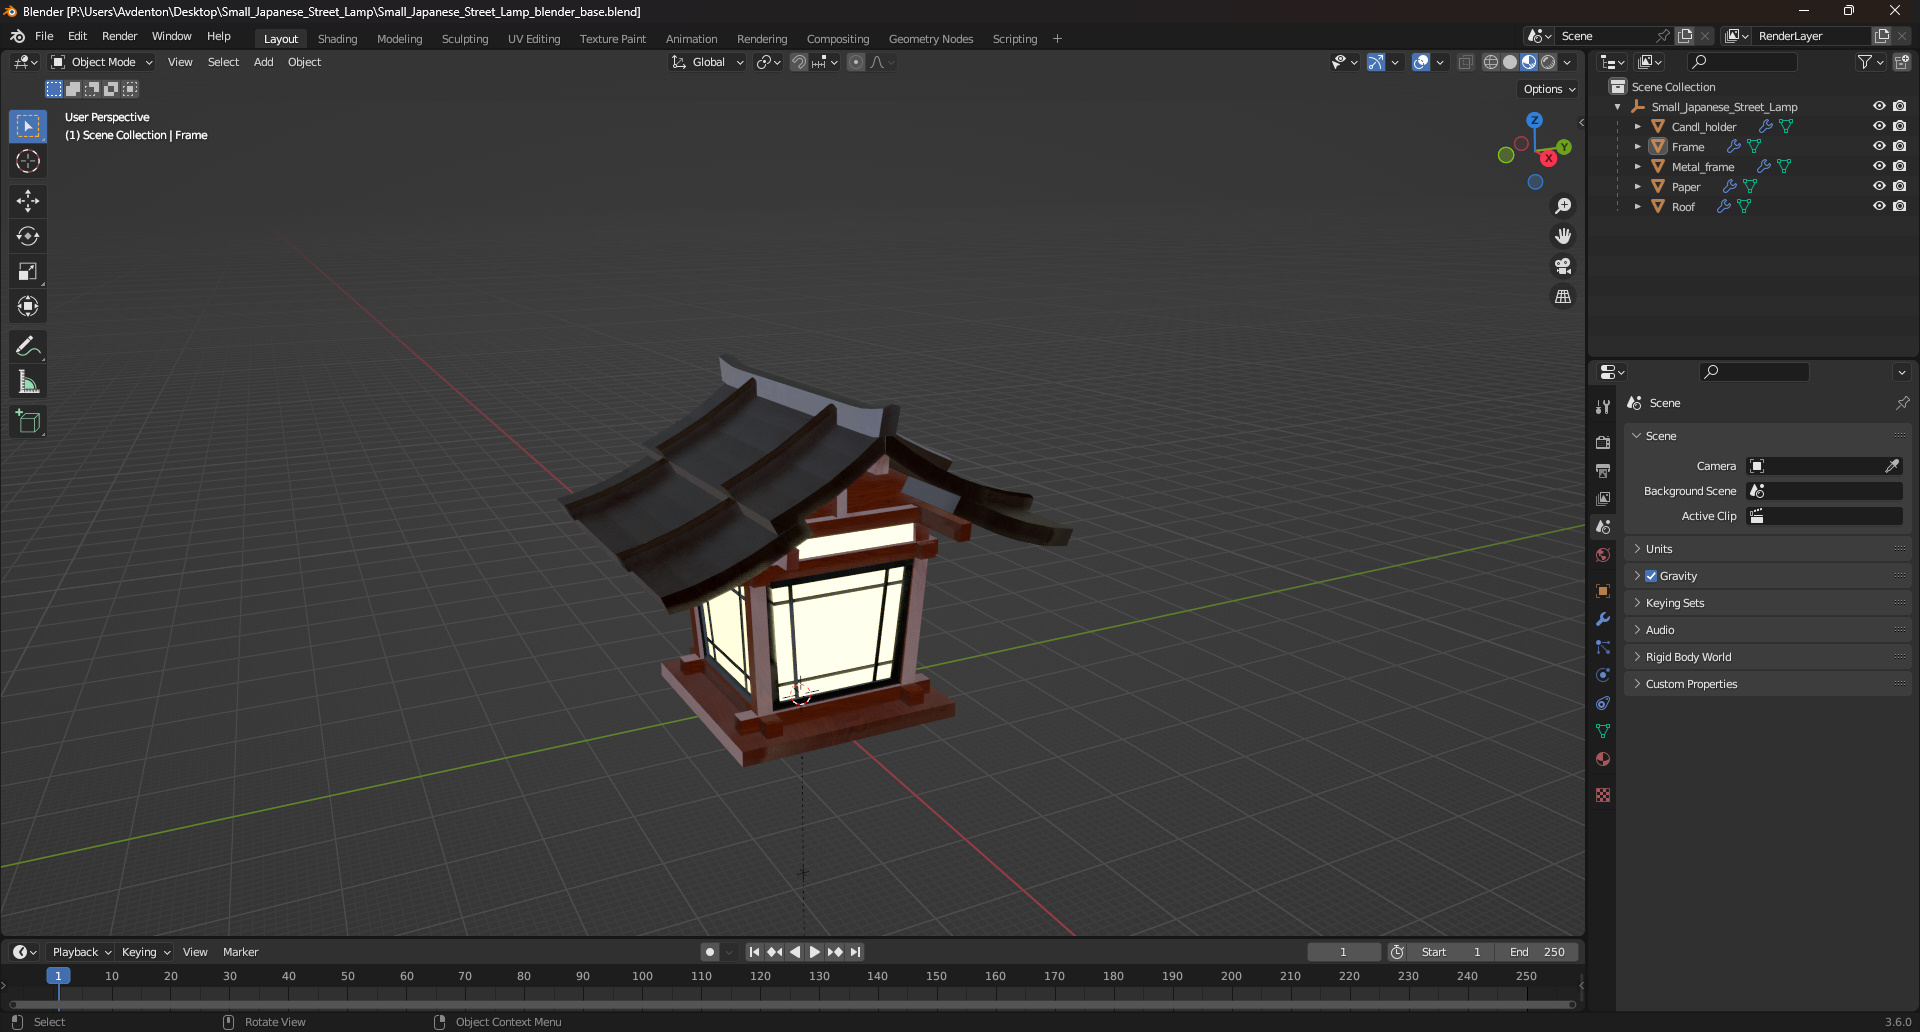
Task: Select the Transform tool
Action: tap(28, 306)
